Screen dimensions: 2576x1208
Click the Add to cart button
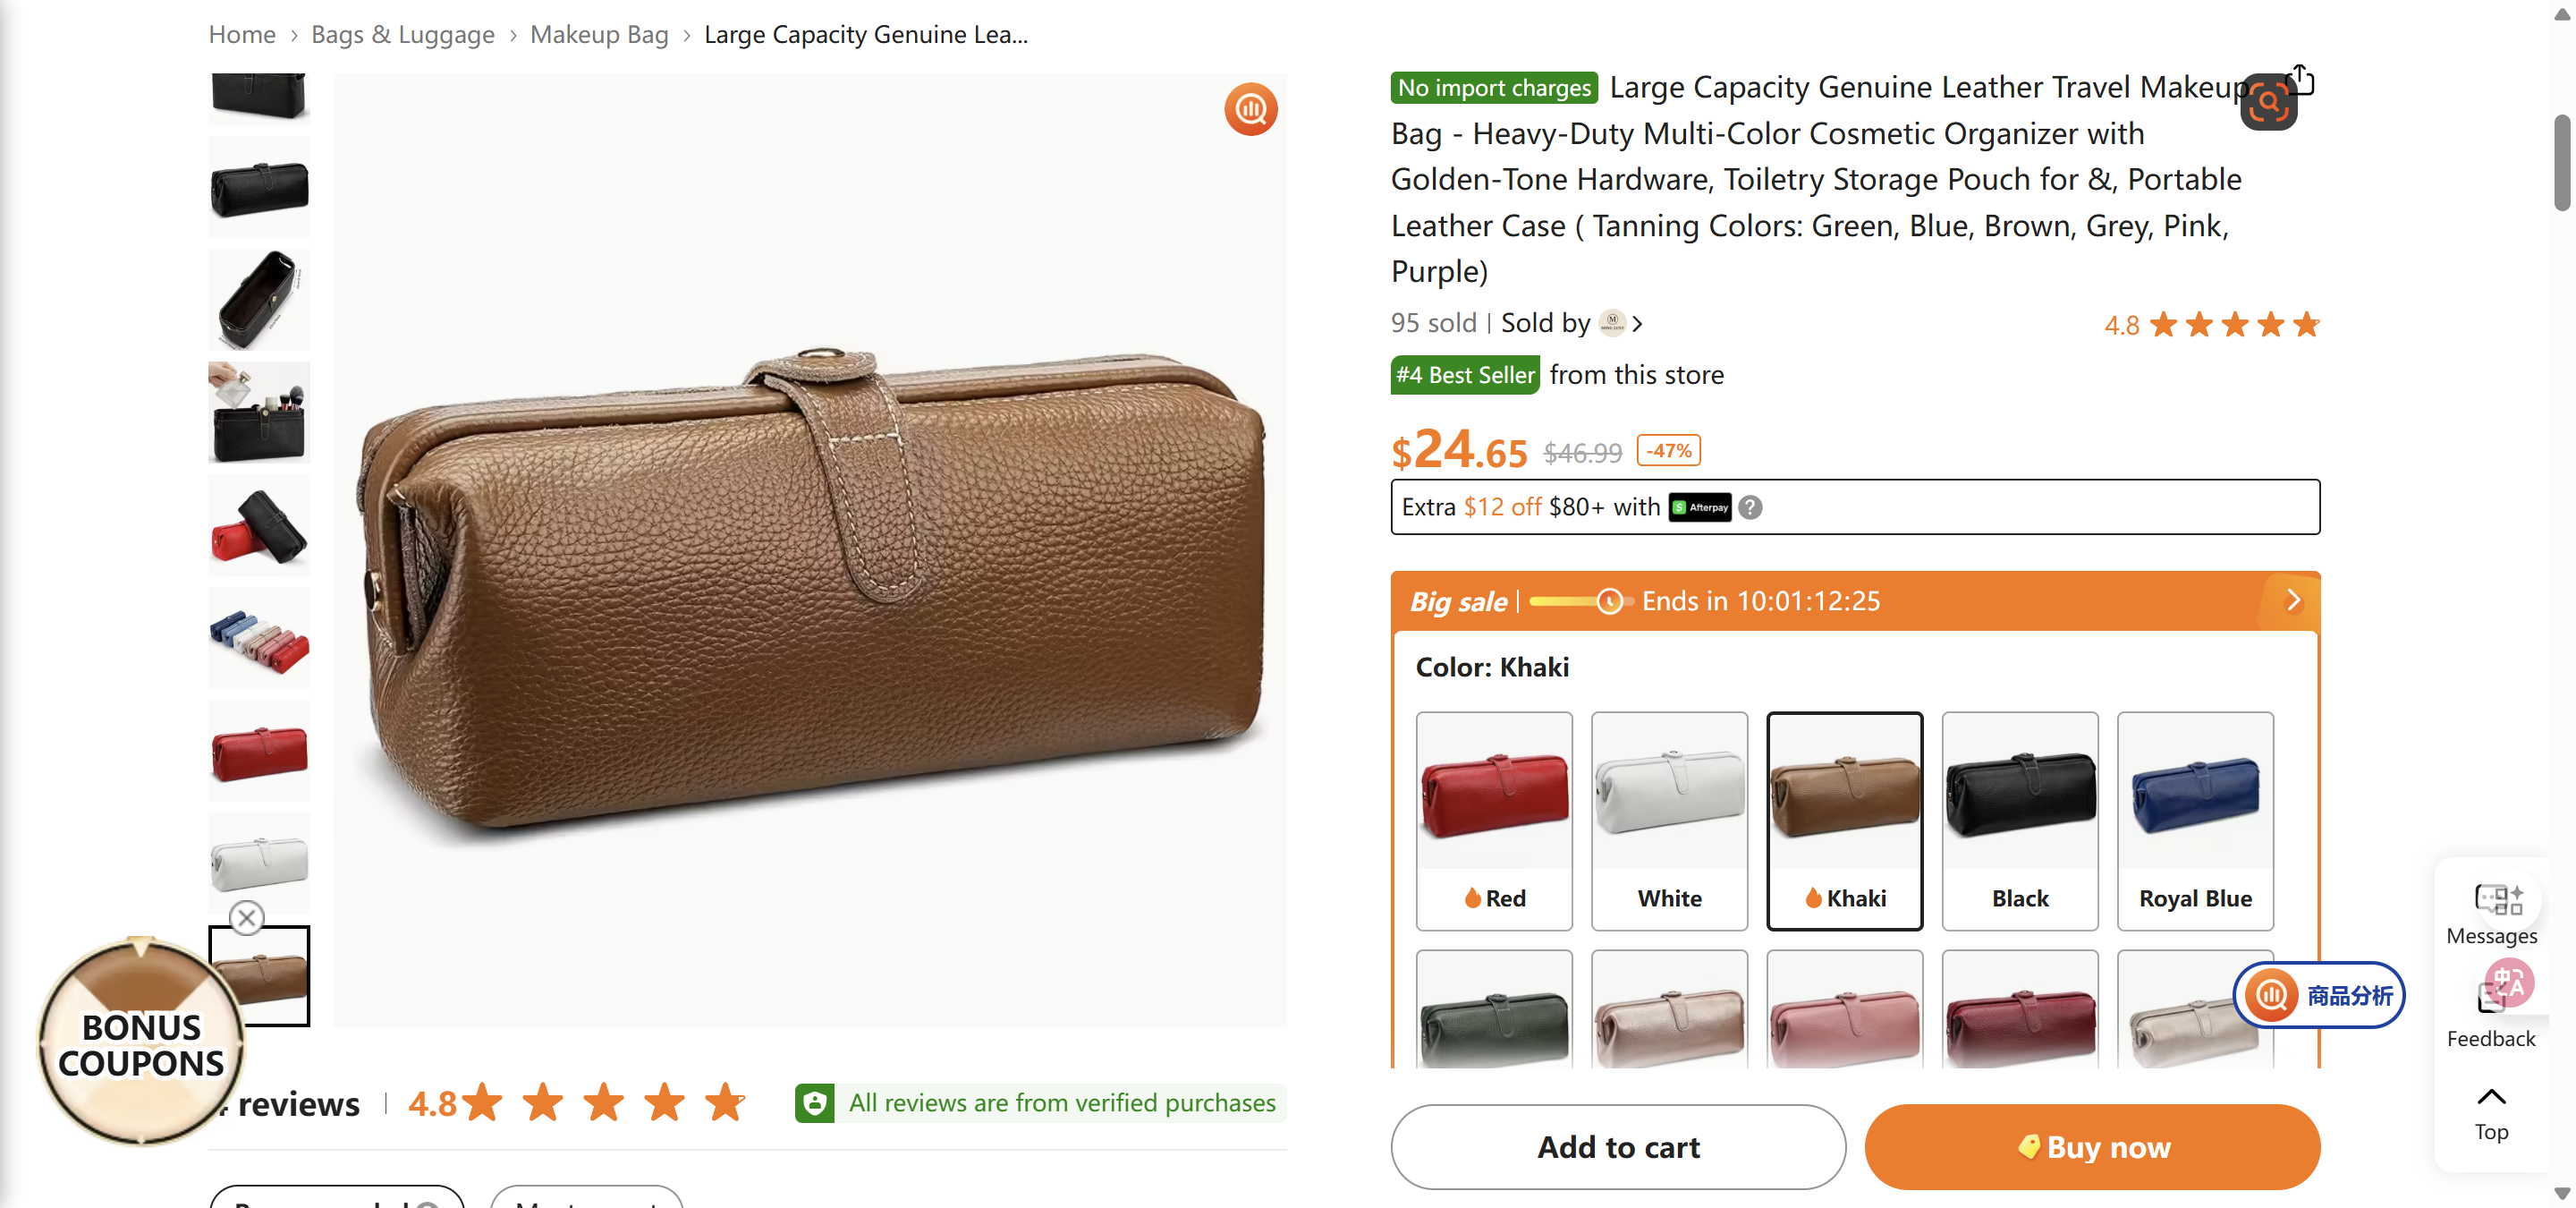coord(1617,1147)
